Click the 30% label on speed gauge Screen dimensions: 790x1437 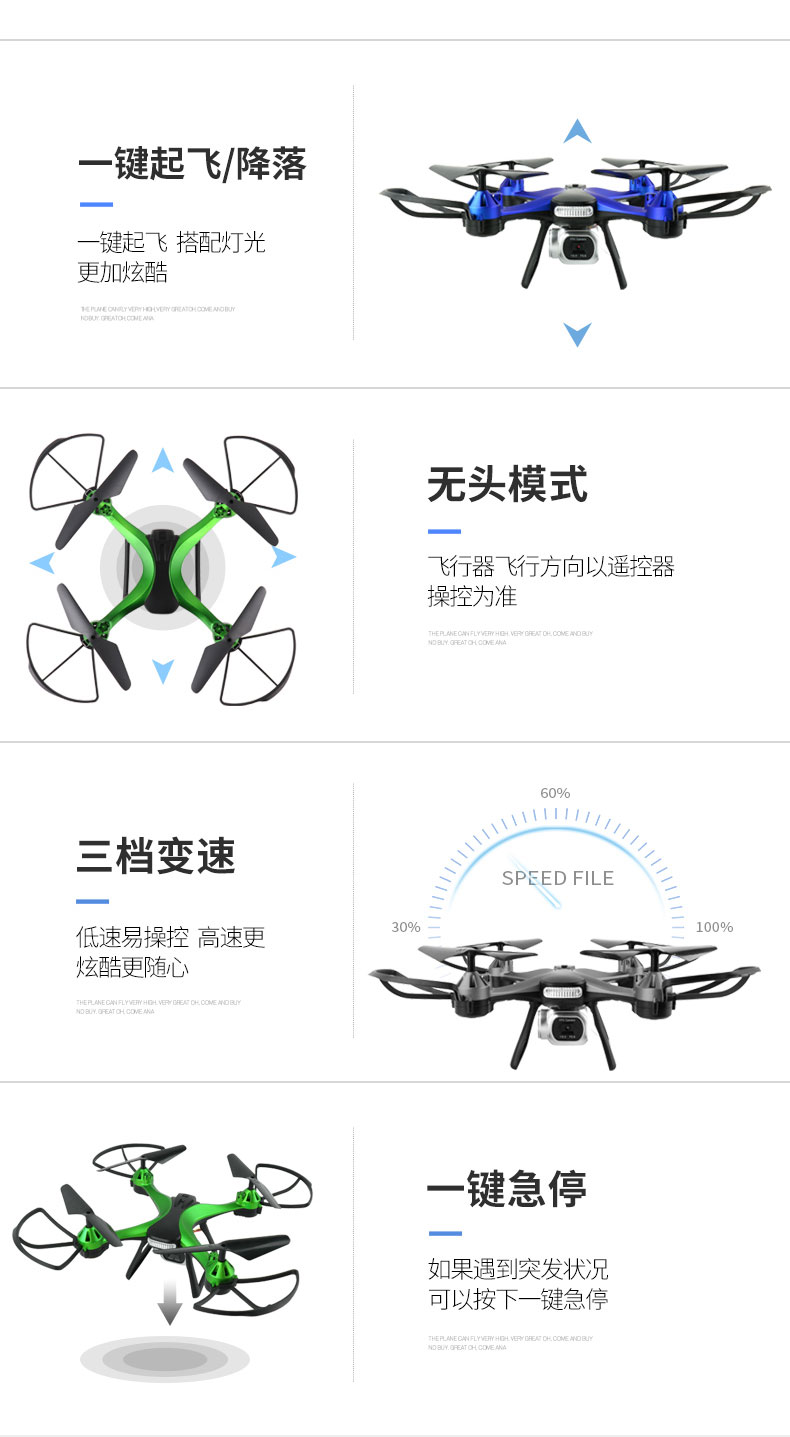(406, 927)
